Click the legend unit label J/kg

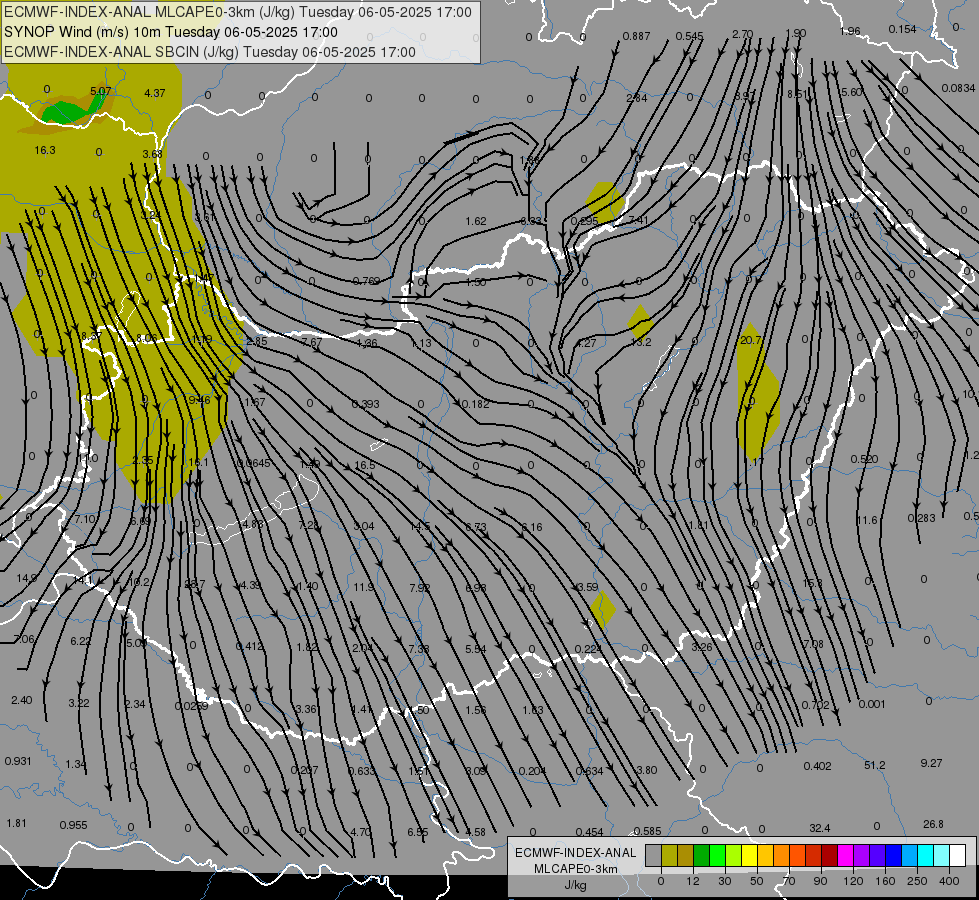click(x=575, y=885)
